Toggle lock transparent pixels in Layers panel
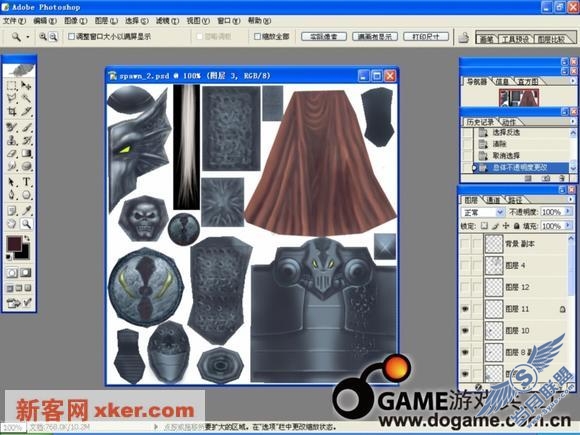 (484, 226)
